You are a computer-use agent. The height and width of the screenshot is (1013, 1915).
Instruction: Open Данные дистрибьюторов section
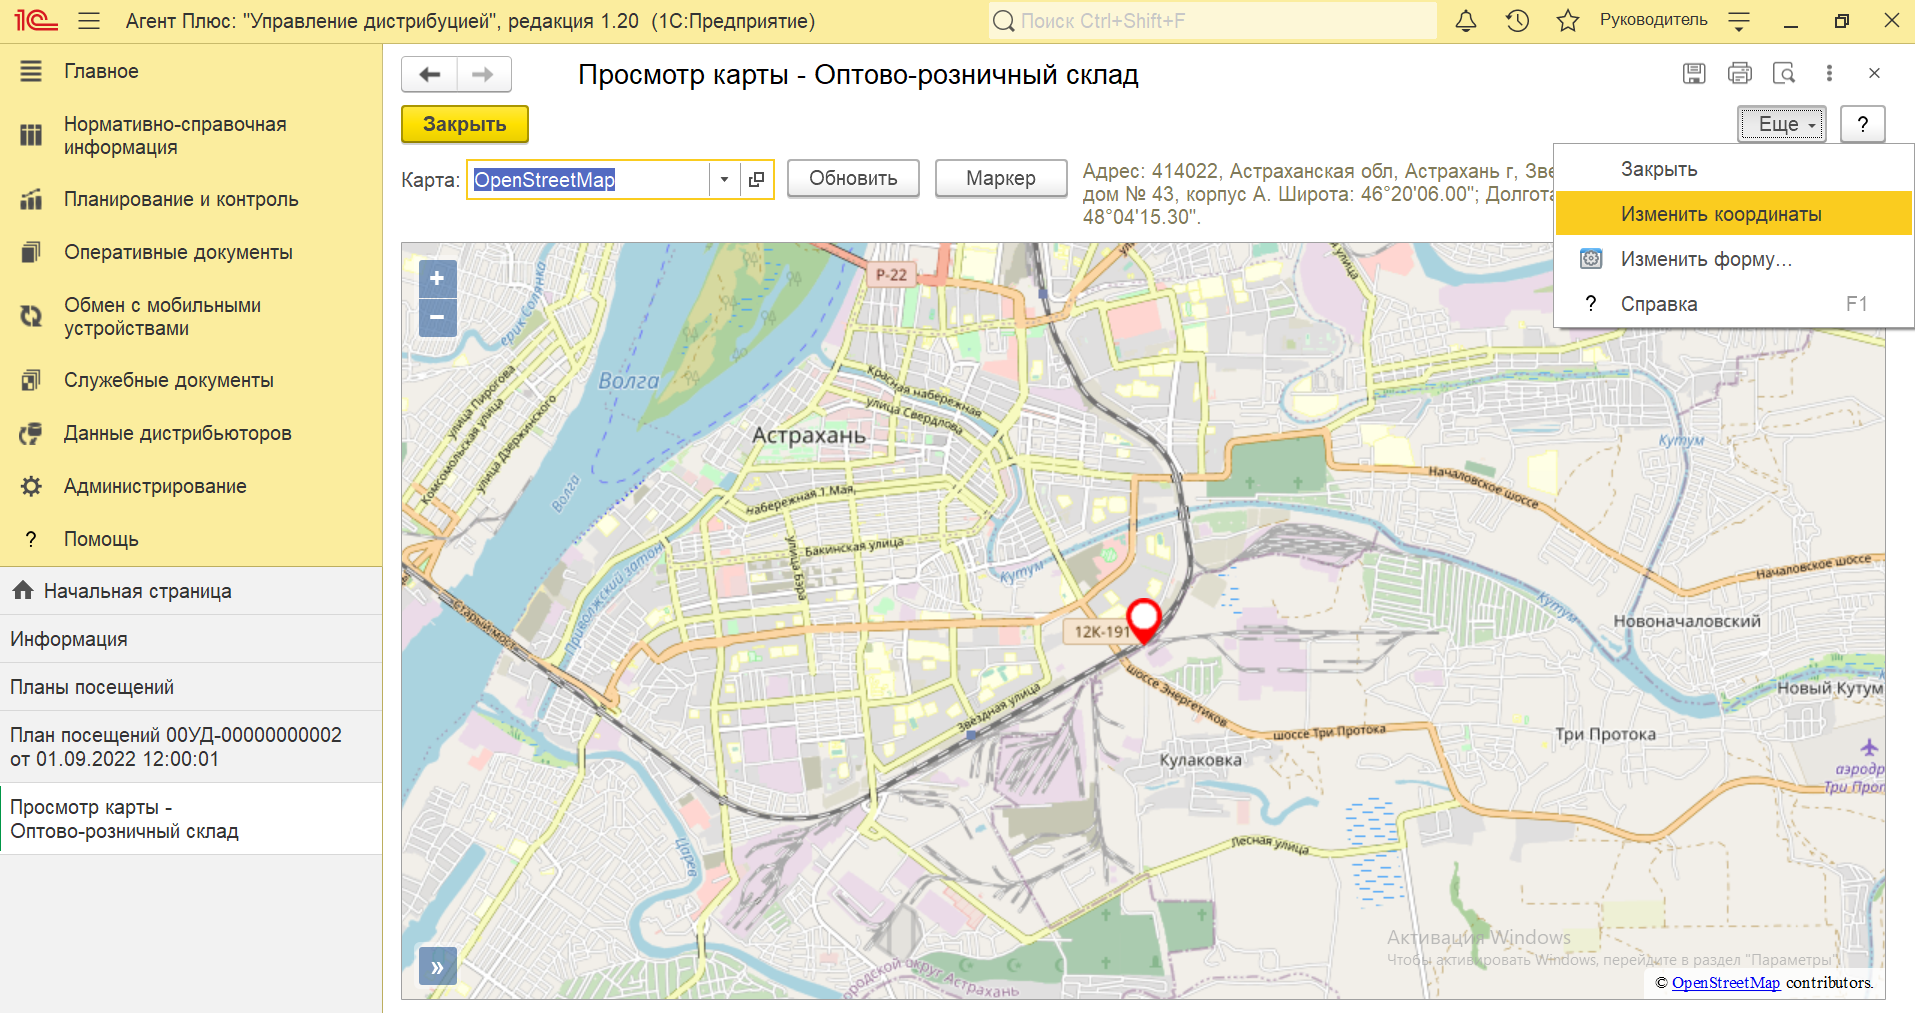point(191,433)
